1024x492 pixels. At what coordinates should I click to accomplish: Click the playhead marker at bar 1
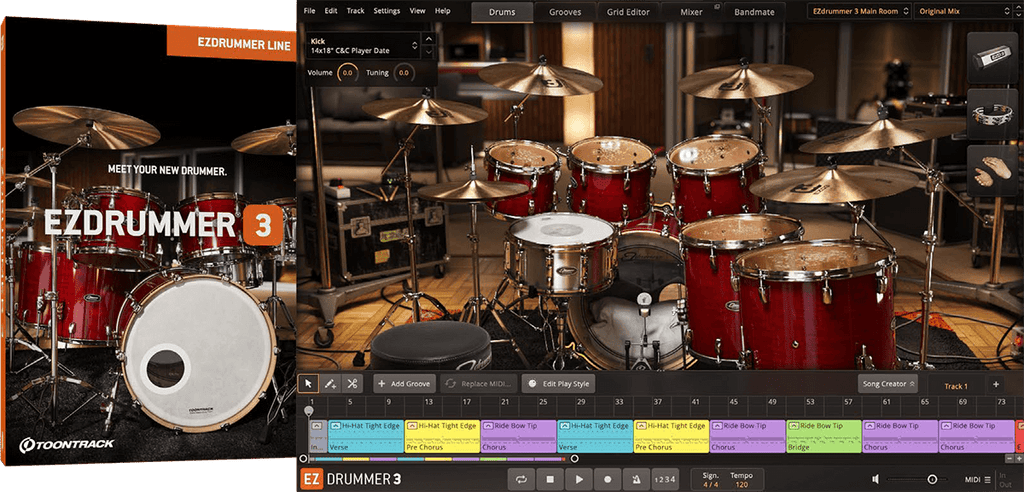[308, 410]
